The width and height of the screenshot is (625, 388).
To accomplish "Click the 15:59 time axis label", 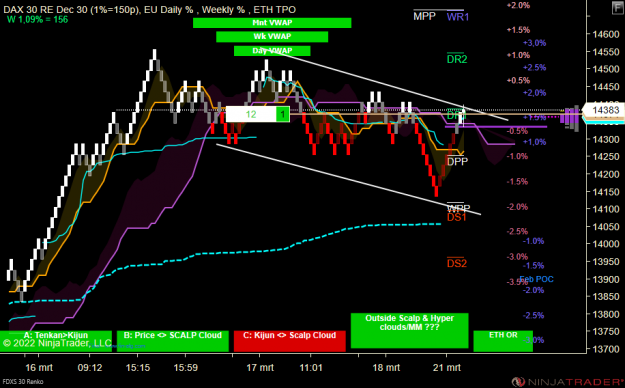I will [x=186, y=367].
